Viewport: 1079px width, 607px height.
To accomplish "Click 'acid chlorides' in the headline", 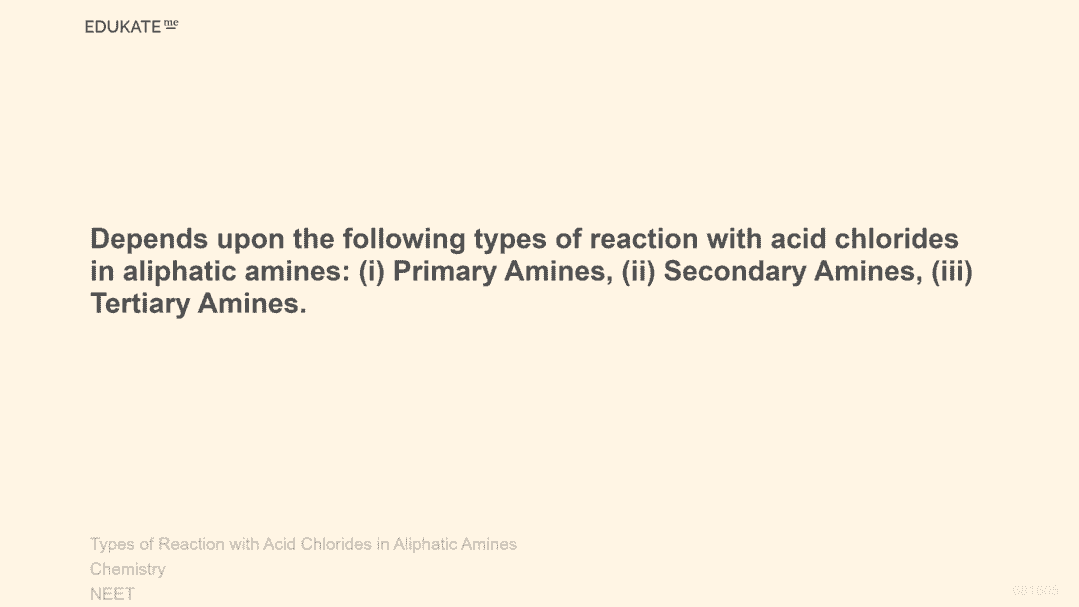I will (x=864, y=240).
